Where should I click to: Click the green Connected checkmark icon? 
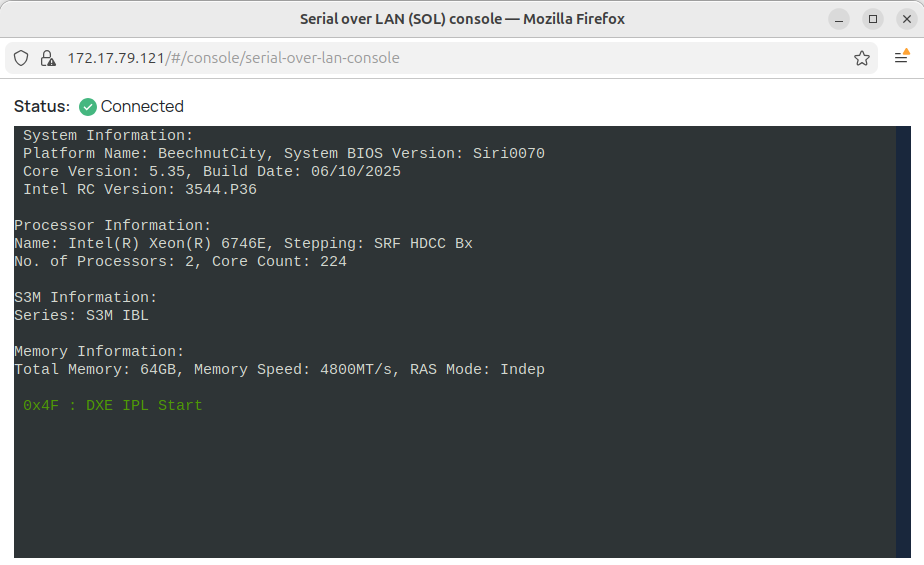coord(88,107)
